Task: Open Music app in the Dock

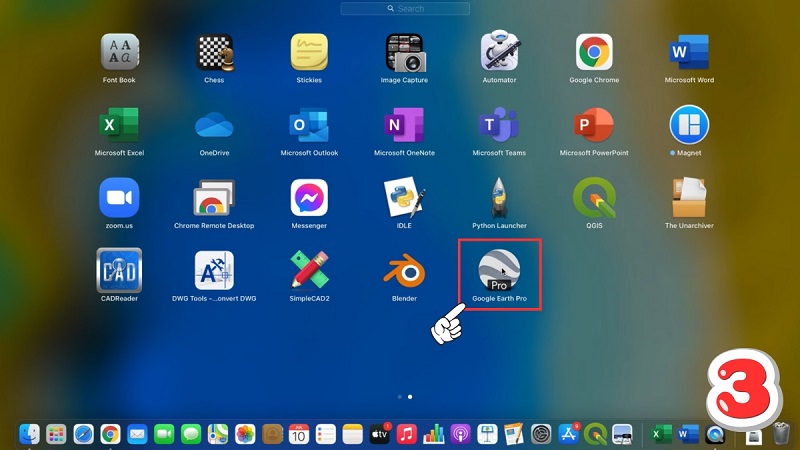Action: point(406,434)
